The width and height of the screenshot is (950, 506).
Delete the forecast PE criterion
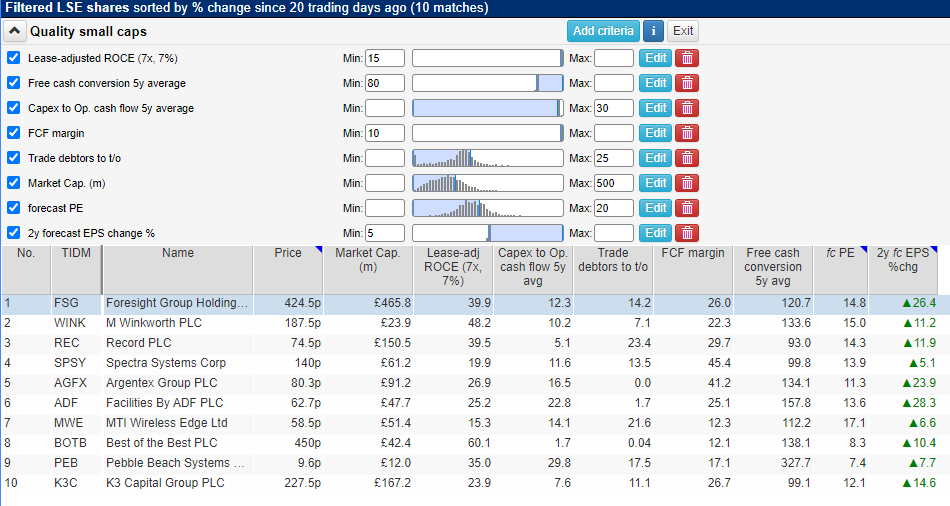[x=687, y=208]
